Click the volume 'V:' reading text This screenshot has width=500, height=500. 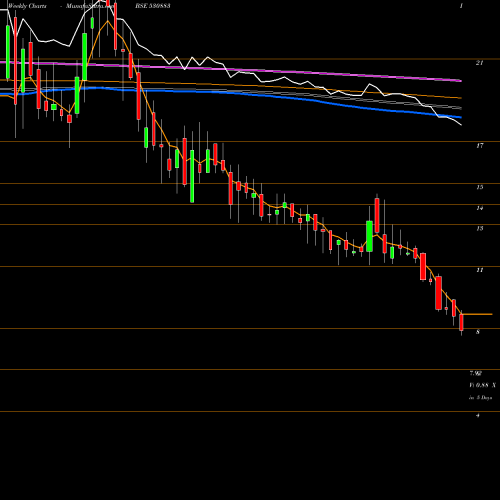[x=482, y=385]
